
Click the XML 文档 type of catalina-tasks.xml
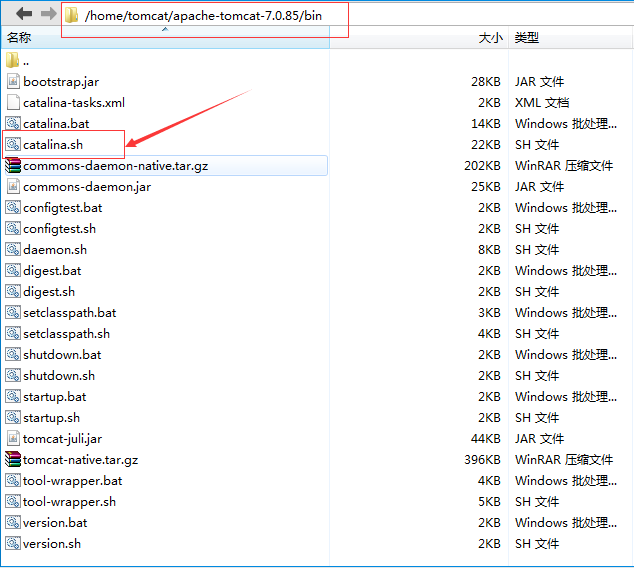542,103
